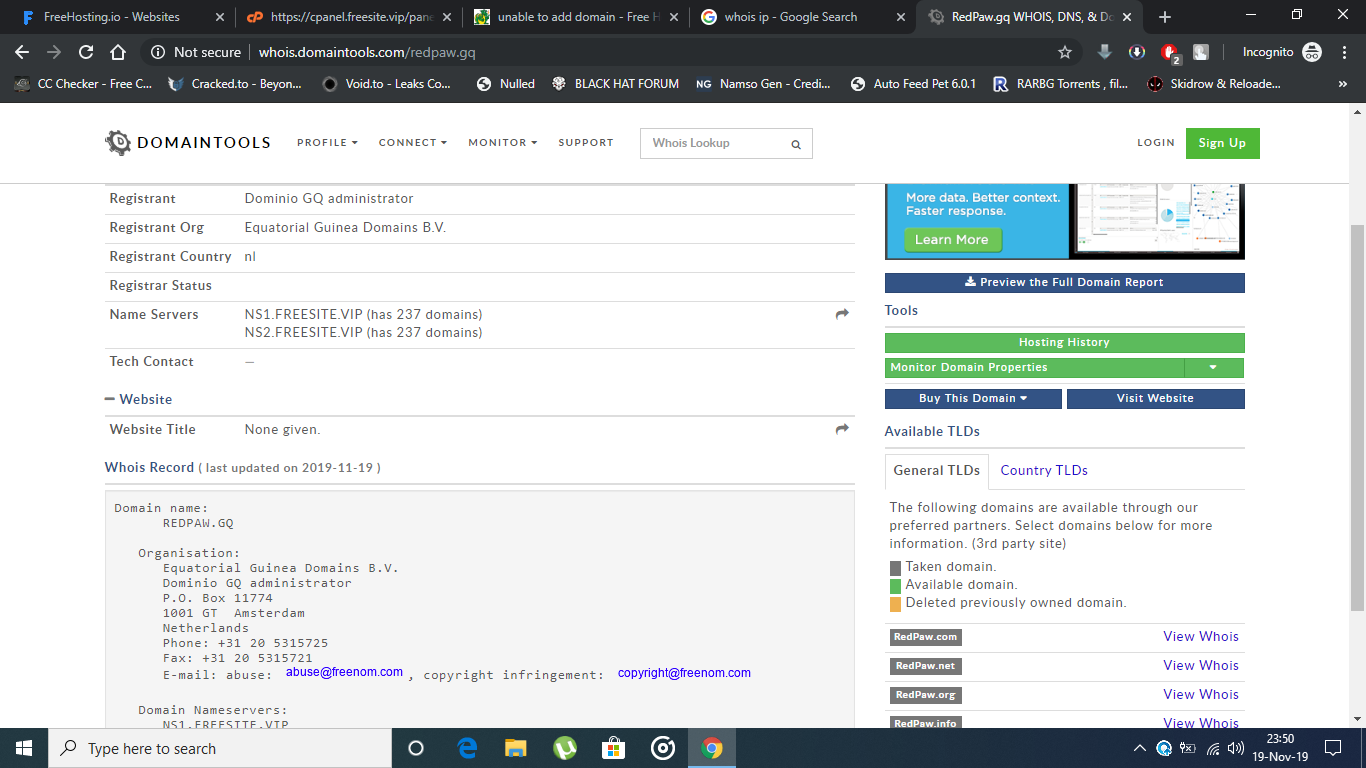Open Namso Gen bookmark

click(764, 84)
